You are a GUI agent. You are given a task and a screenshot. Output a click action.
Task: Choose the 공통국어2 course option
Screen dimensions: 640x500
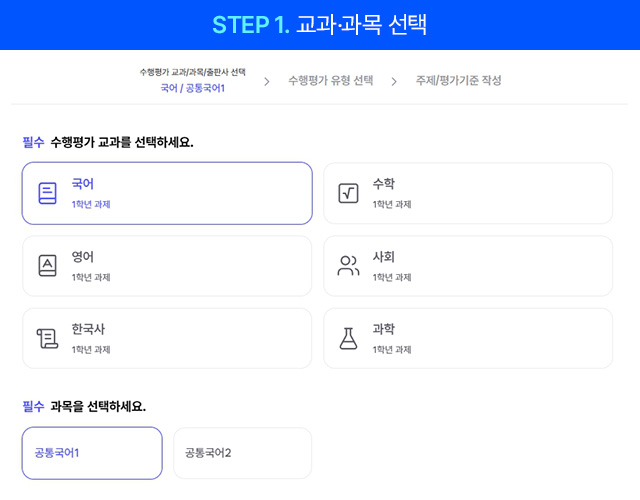coord(242,453)
